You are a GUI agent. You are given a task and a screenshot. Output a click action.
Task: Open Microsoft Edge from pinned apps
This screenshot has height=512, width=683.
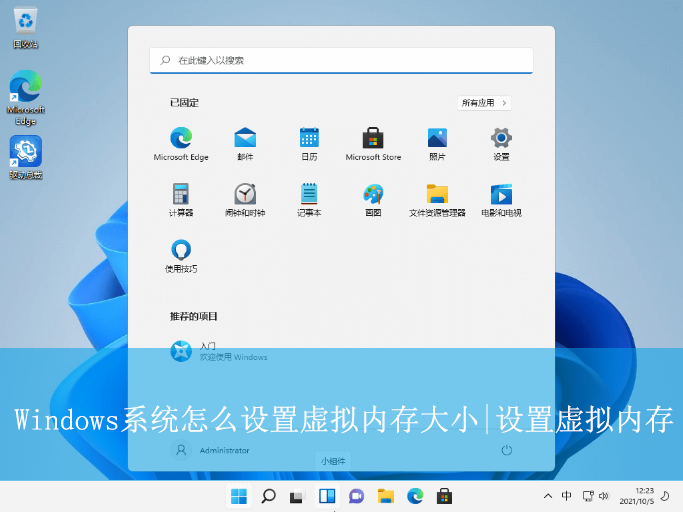click(181, 144)
